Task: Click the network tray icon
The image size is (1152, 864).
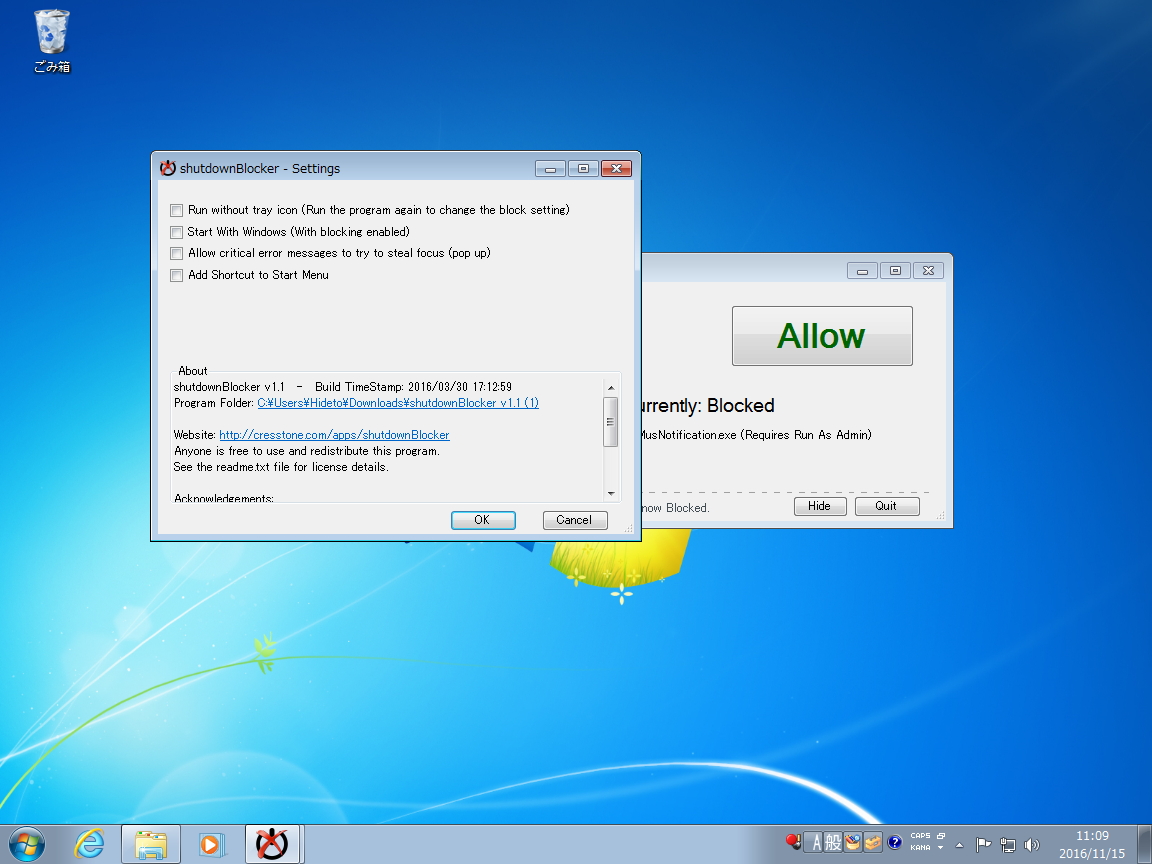Action: tap(1008, 845)
